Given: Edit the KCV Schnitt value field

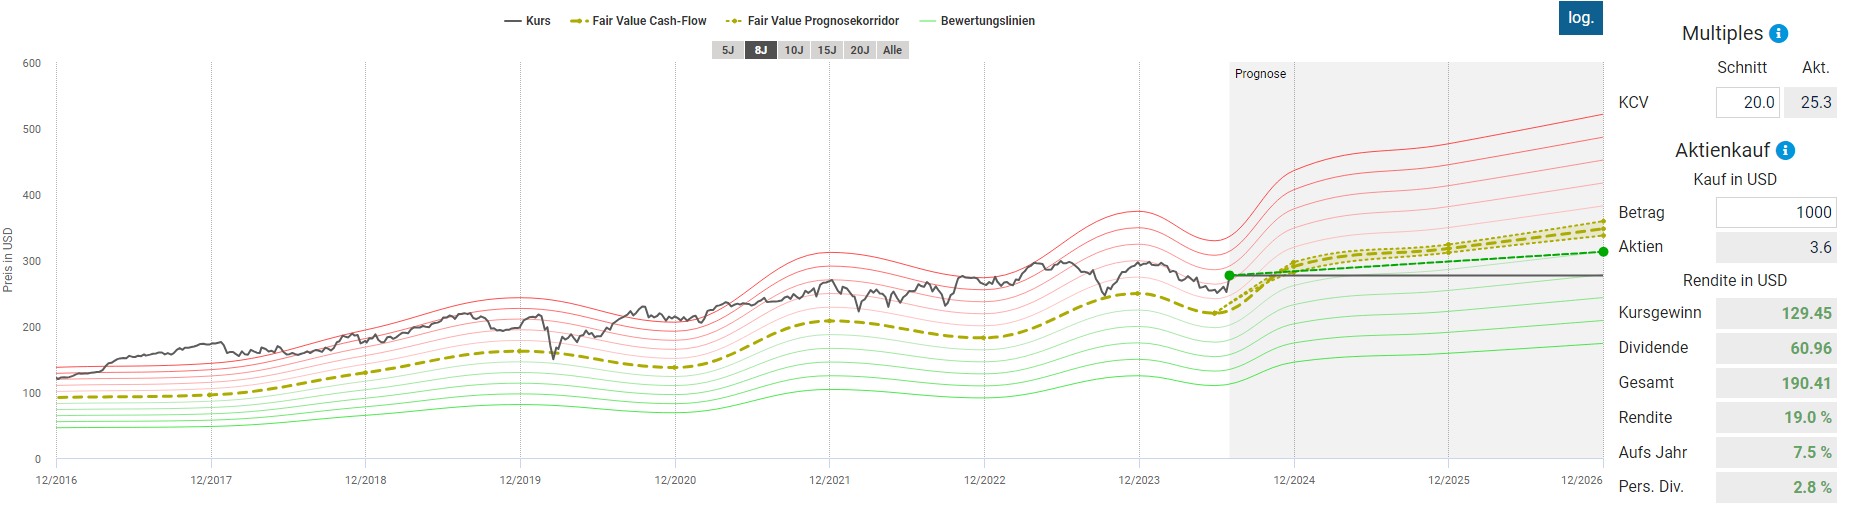Looking at the screenshot, I should coord(1747,102).
